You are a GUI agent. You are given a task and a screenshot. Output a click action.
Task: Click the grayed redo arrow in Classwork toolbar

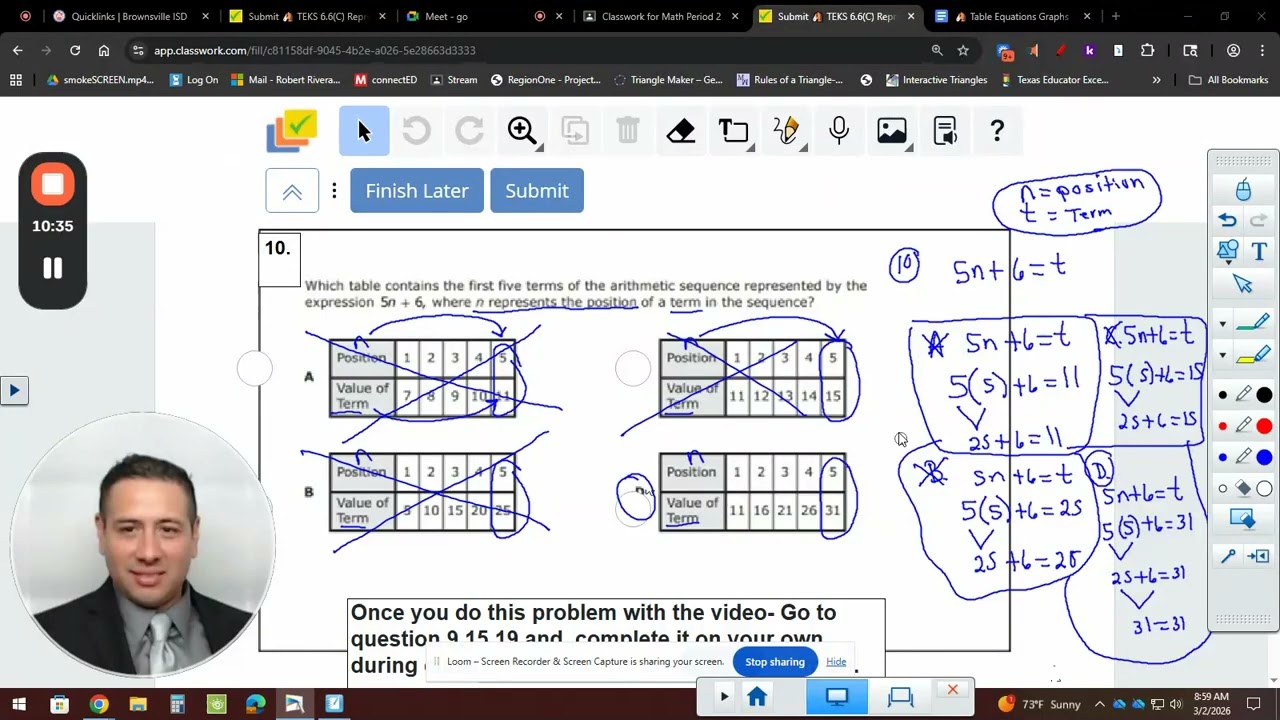tap(469, 131)
